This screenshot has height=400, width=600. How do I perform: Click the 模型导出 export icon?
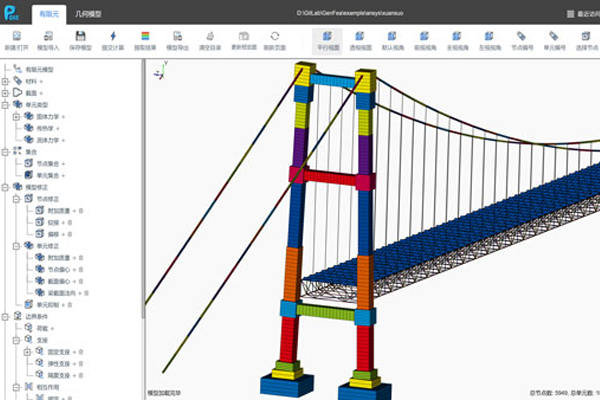point(177,39)
